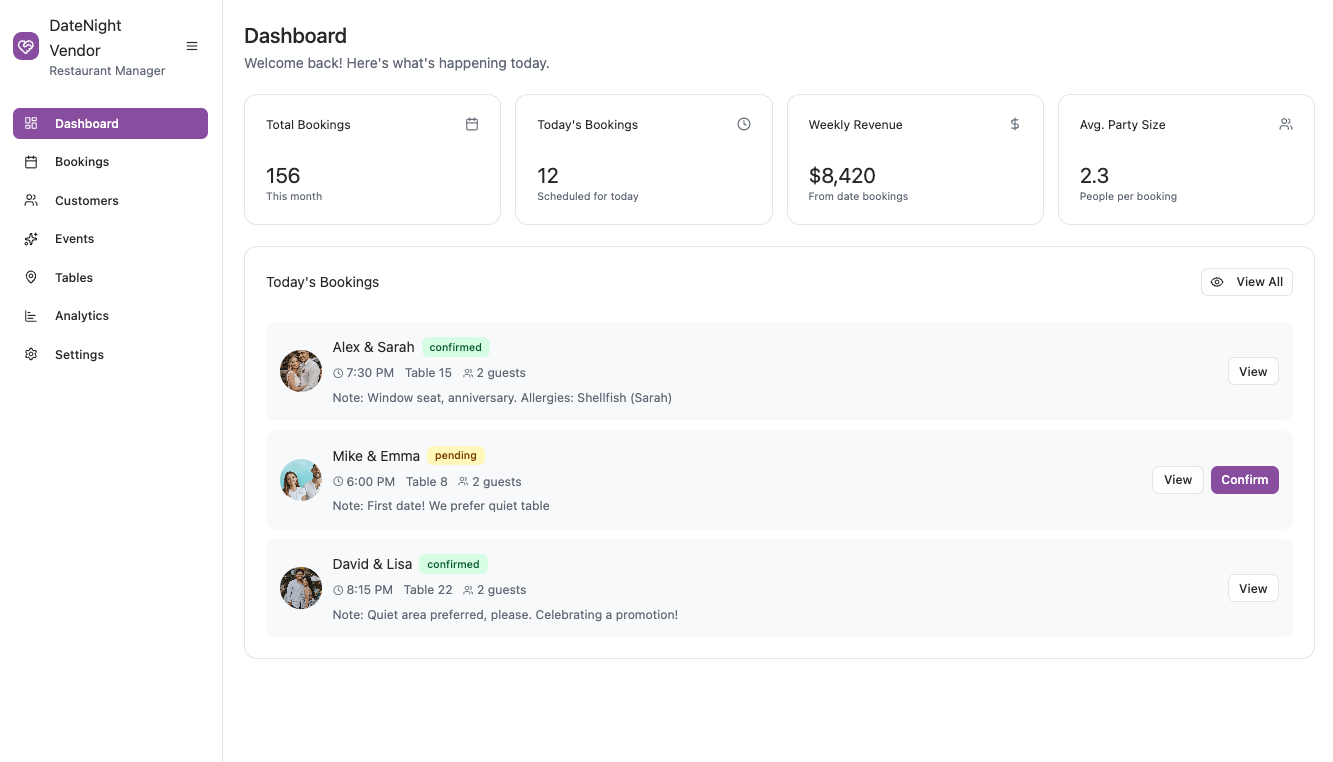
Task: Click the calendar icon in Total Bookings card
Action: pyautogui.click(x=472, y=124)
